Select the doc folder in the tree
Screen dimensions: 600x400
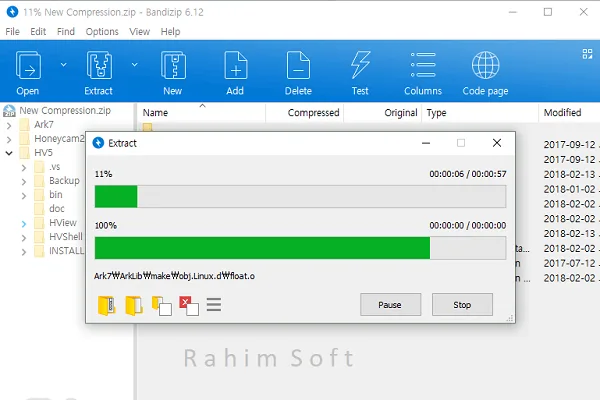pos(57,209)
